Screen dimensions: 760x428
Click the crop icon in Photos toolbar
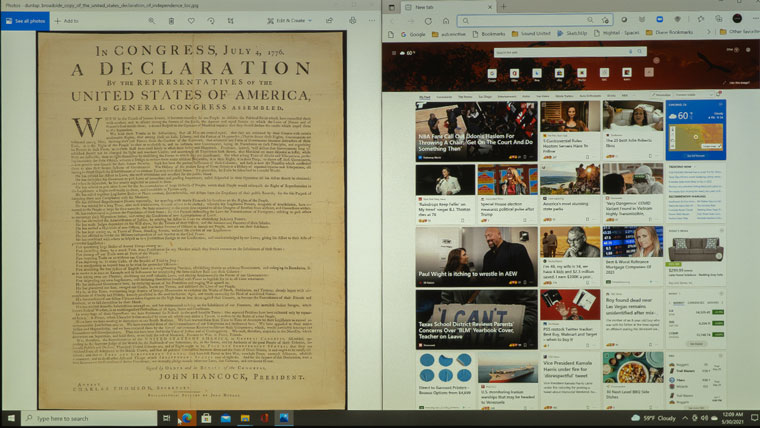click(231, 21)
